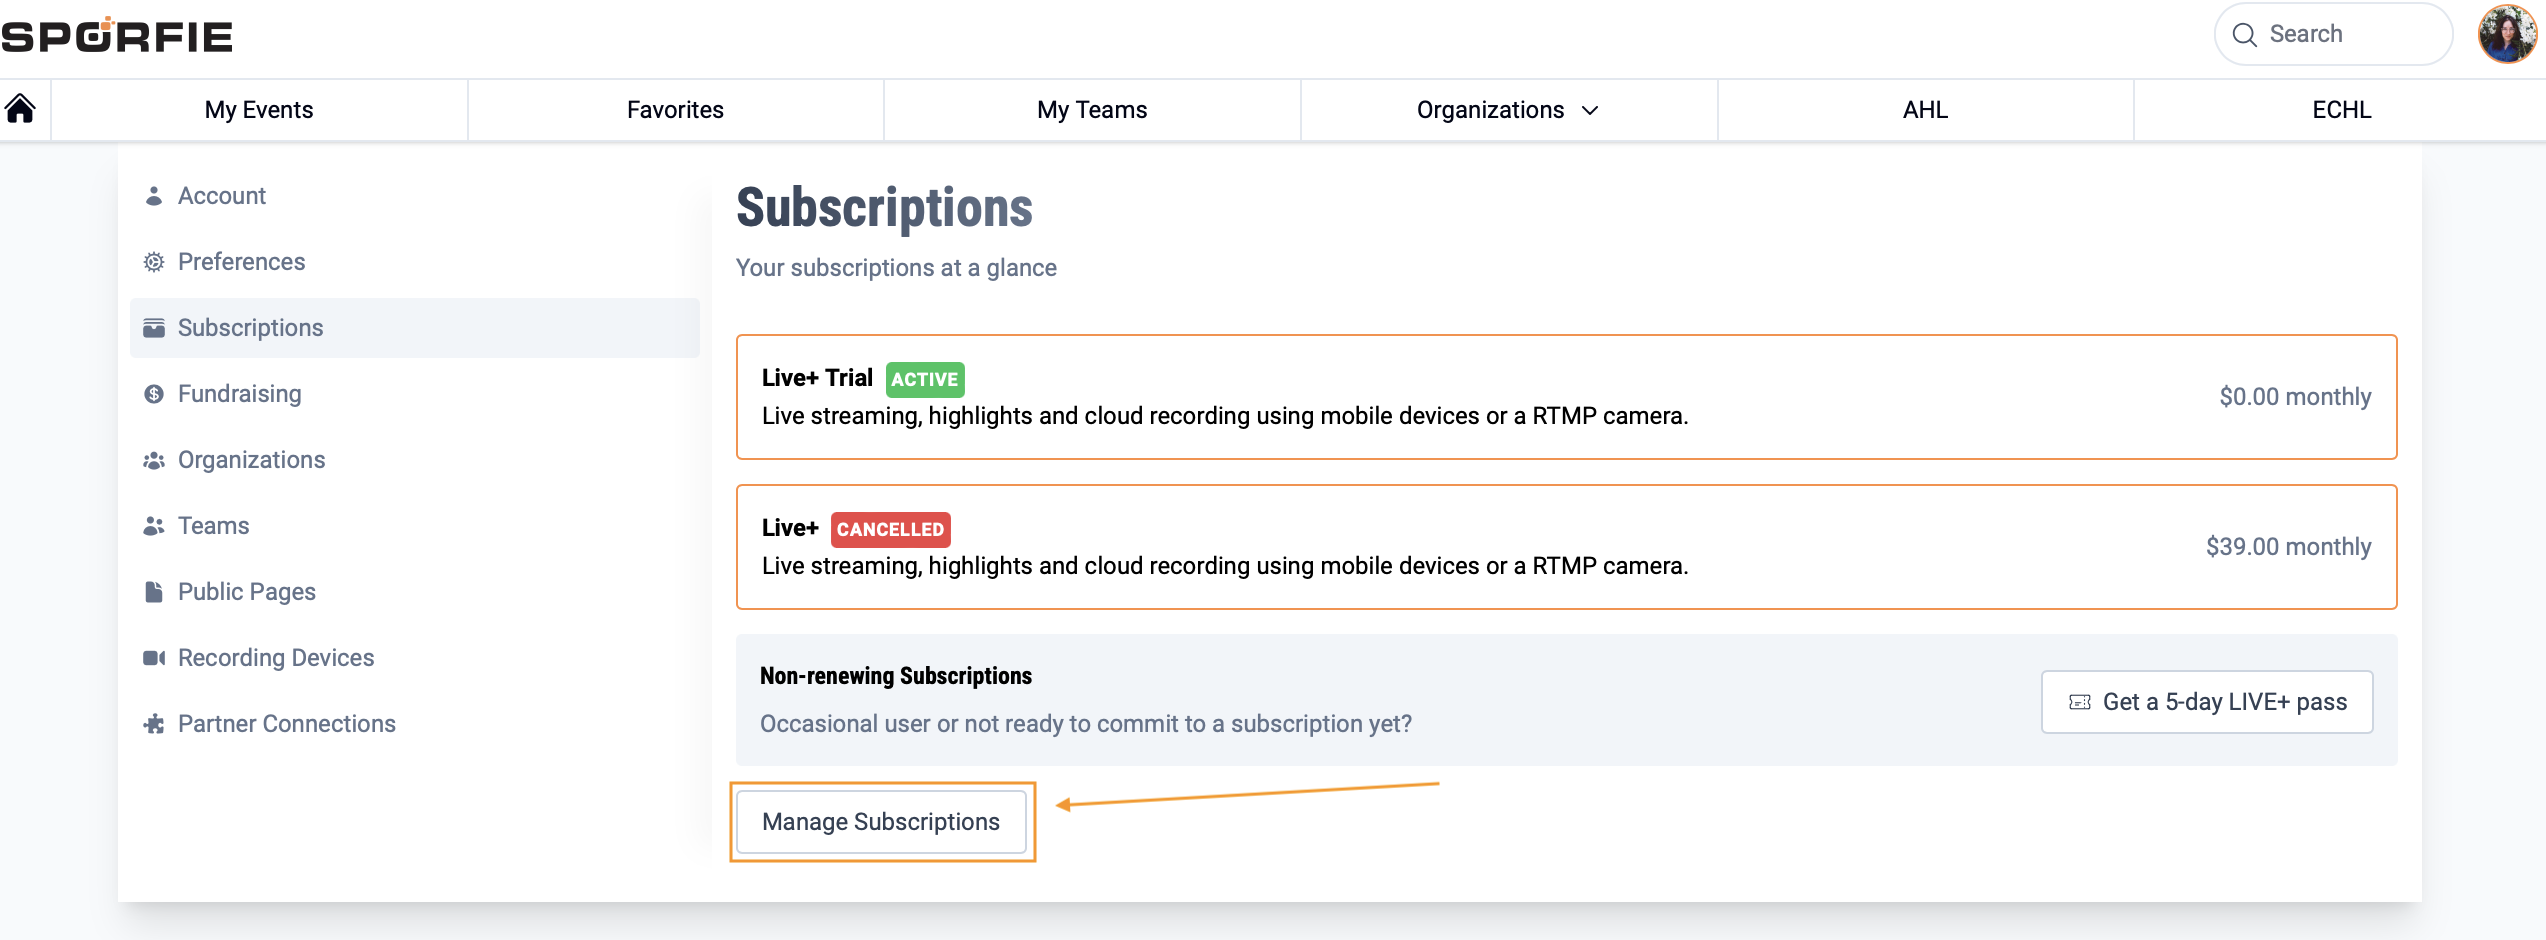Click the Preferences gear icon
This screenshot has width=2546, height=940.
tap(153, 262)
